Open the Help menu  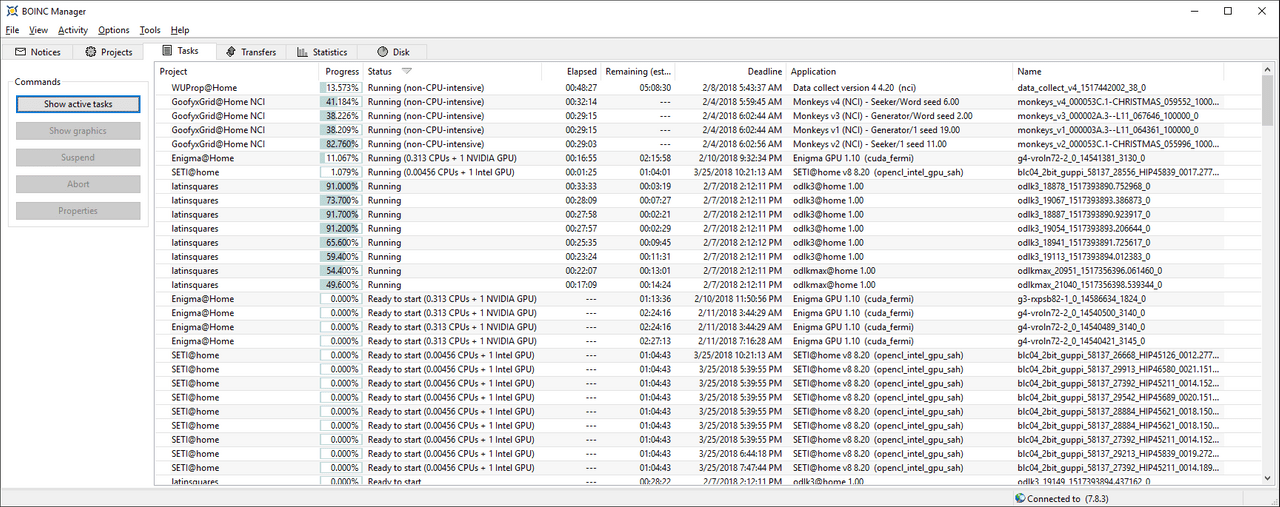[x=180, y=30]
